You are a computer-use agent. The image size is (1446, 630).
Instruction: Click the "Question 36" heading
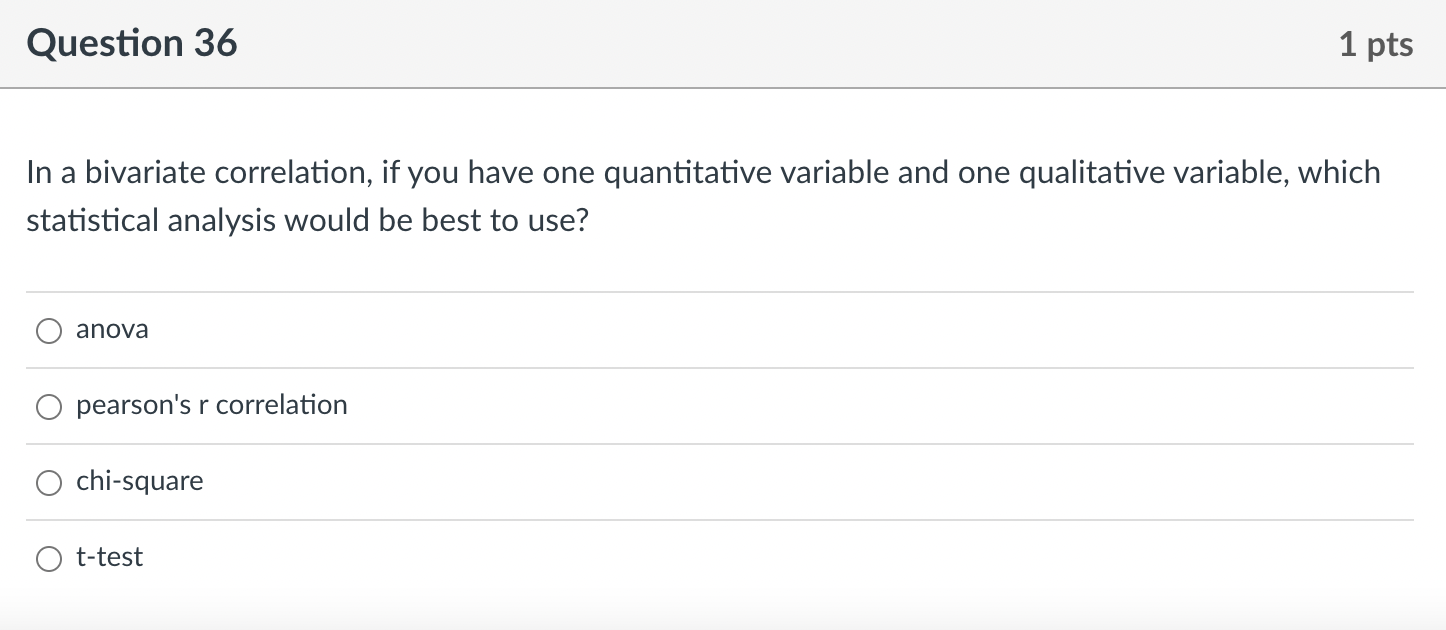pyautogui.click(x=132, y=44)
